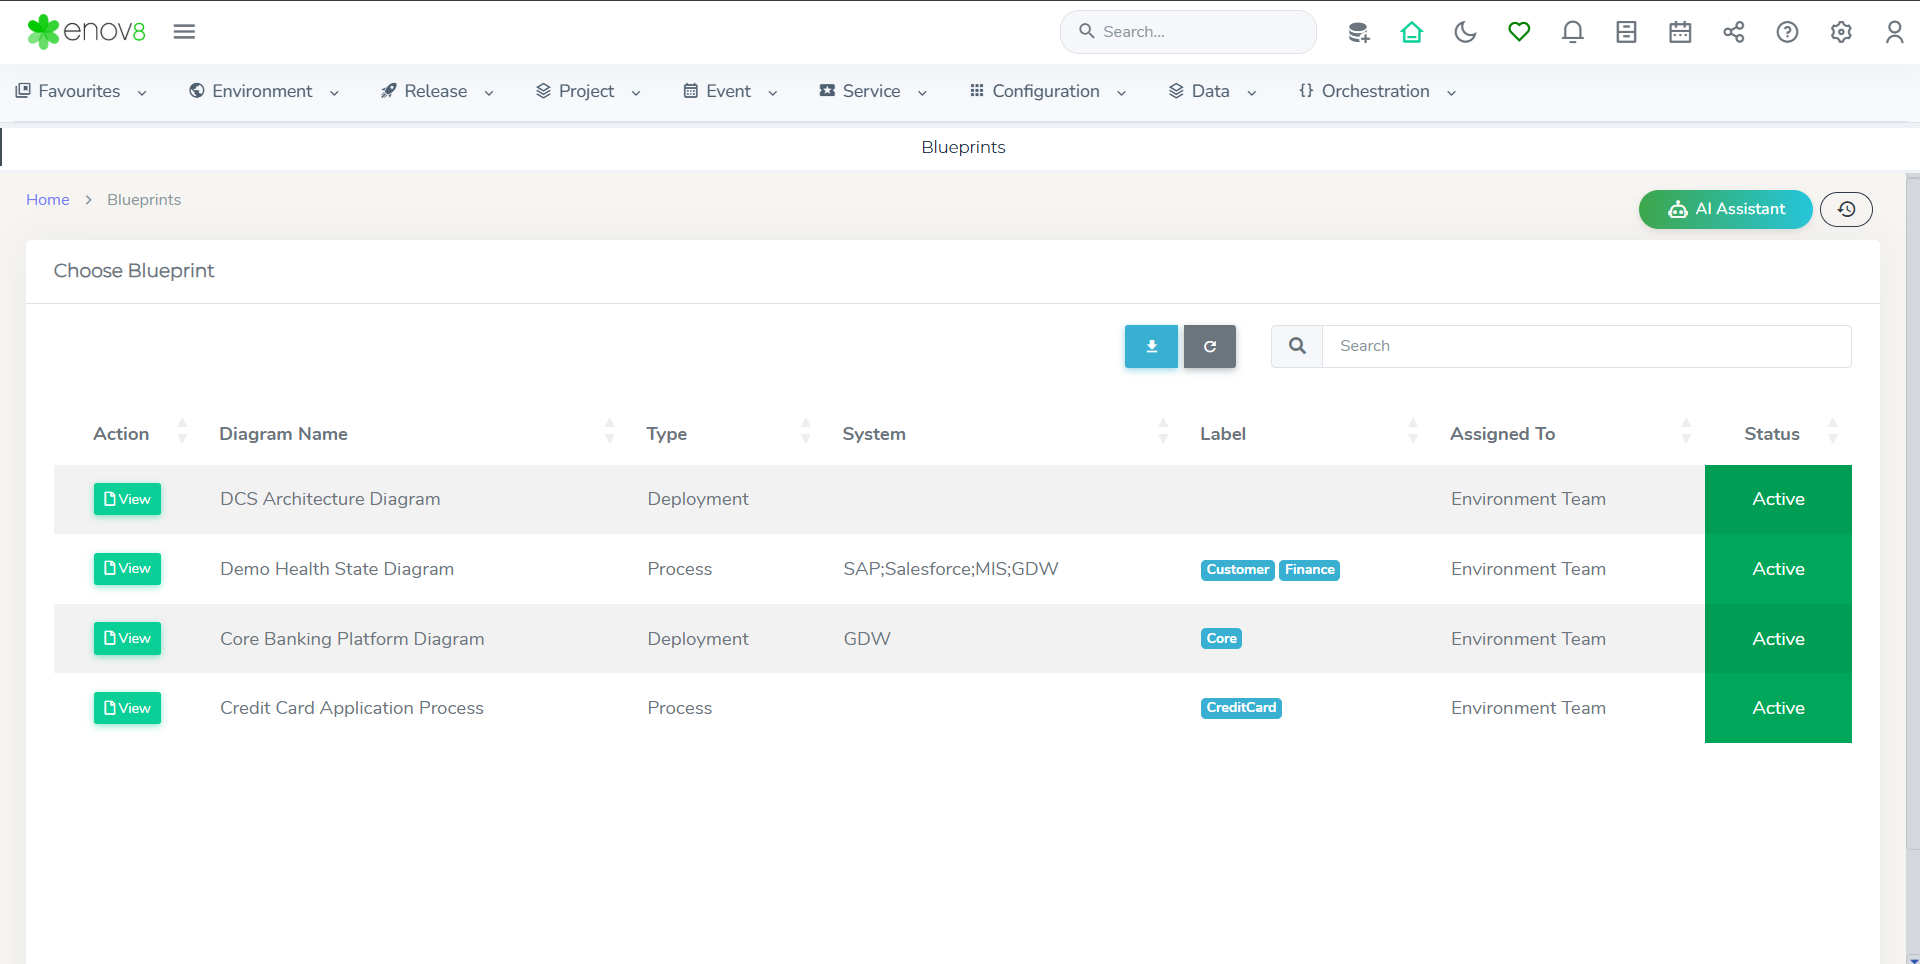Viewport: 1920px width, 964px height.
Task: Click the share network icon
Action: click(x=1733, y=32)
